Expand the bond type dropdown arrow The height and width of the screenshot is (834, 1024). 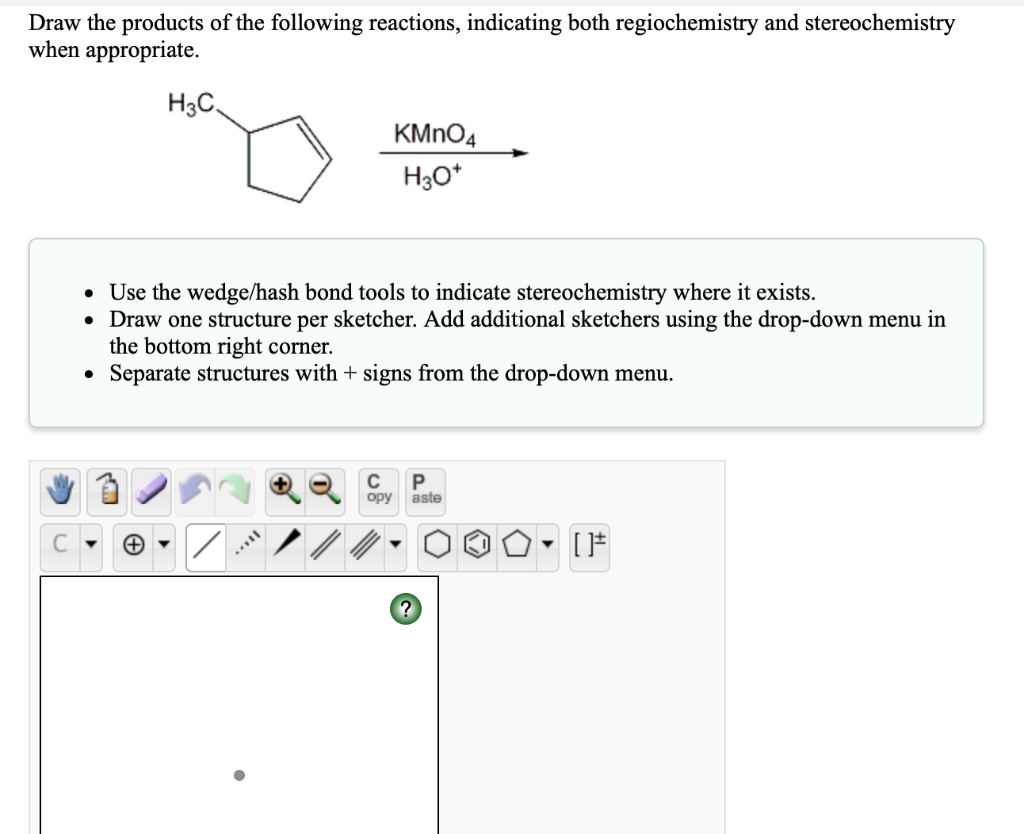394,544
